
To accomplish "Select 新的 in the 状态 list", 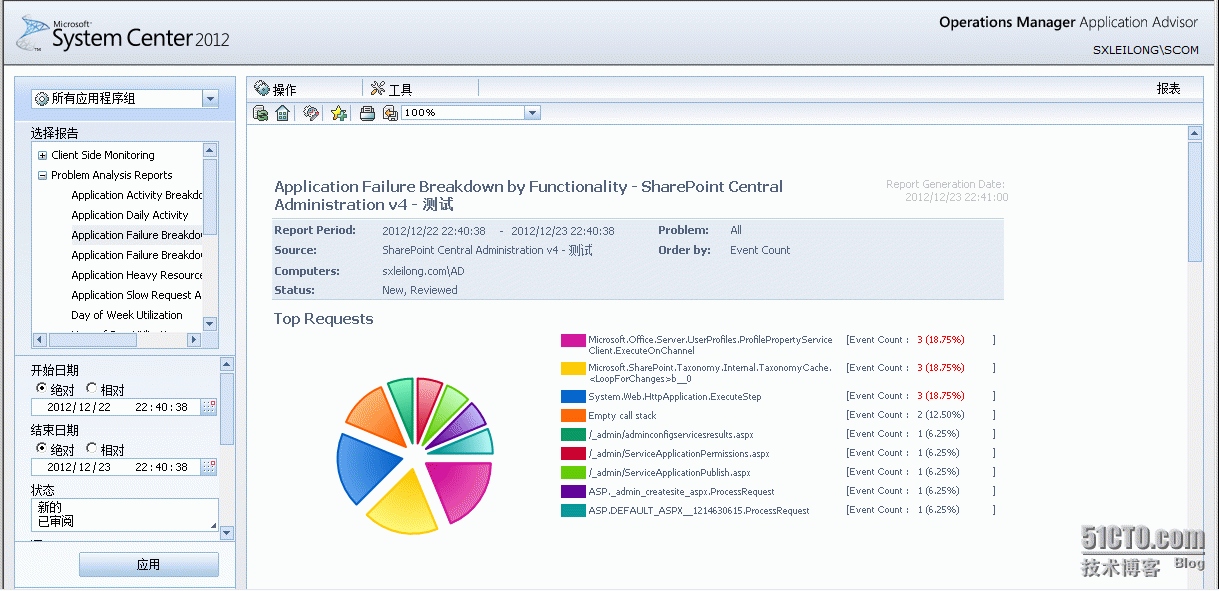I will point(50,507).
